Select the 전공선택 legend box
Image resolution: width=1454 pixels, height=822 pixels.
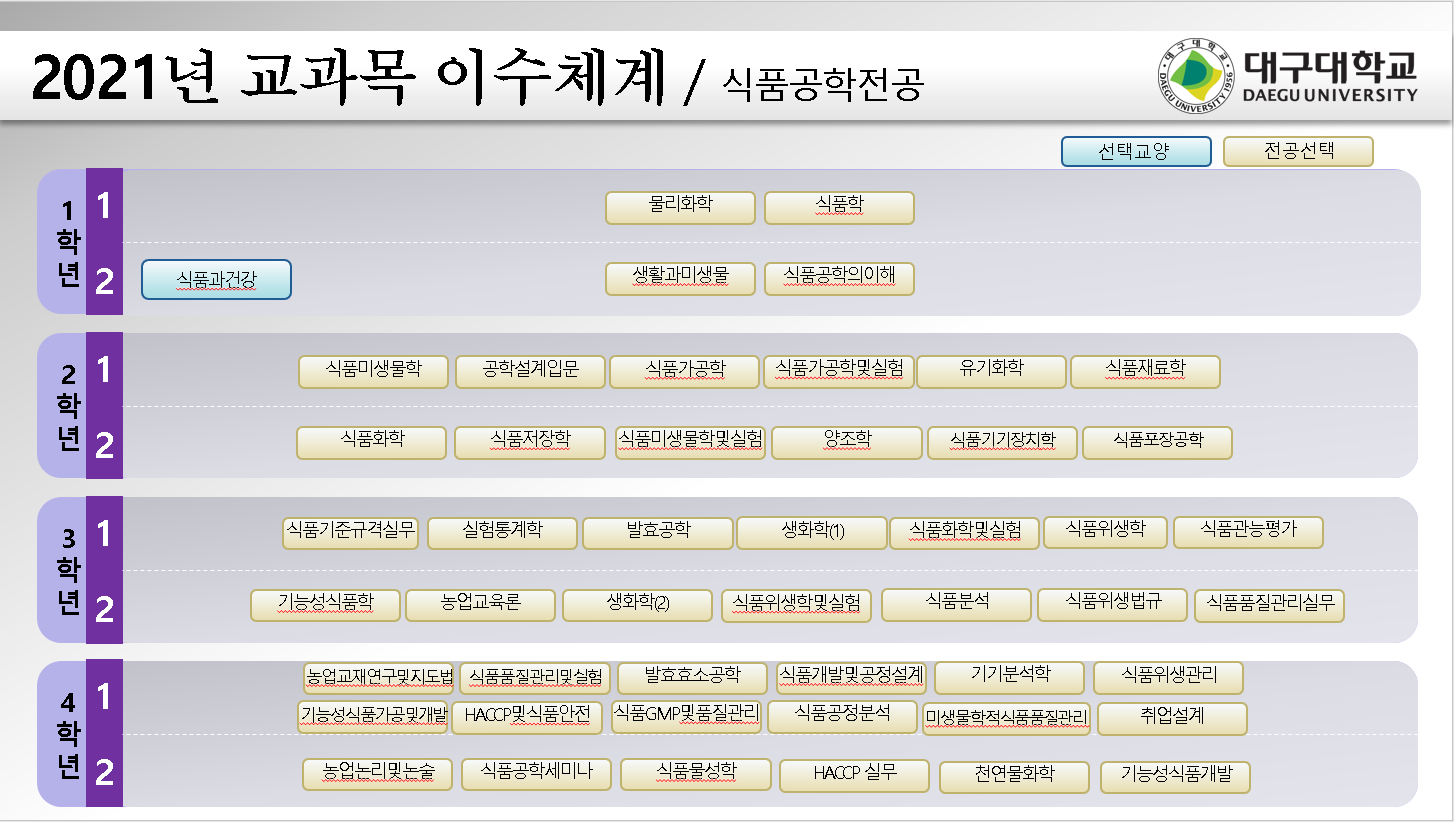1298,151
